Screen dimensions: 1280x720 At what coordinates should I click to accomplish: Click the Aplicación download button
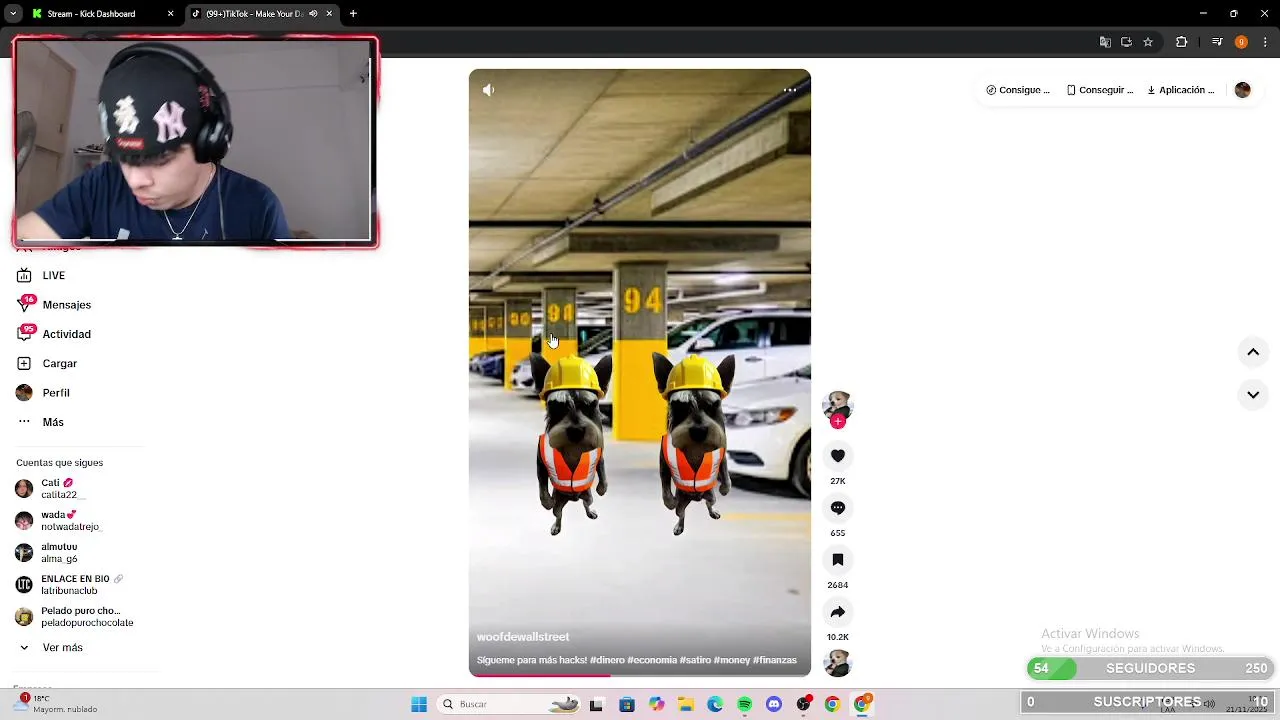click(1181, 90)
